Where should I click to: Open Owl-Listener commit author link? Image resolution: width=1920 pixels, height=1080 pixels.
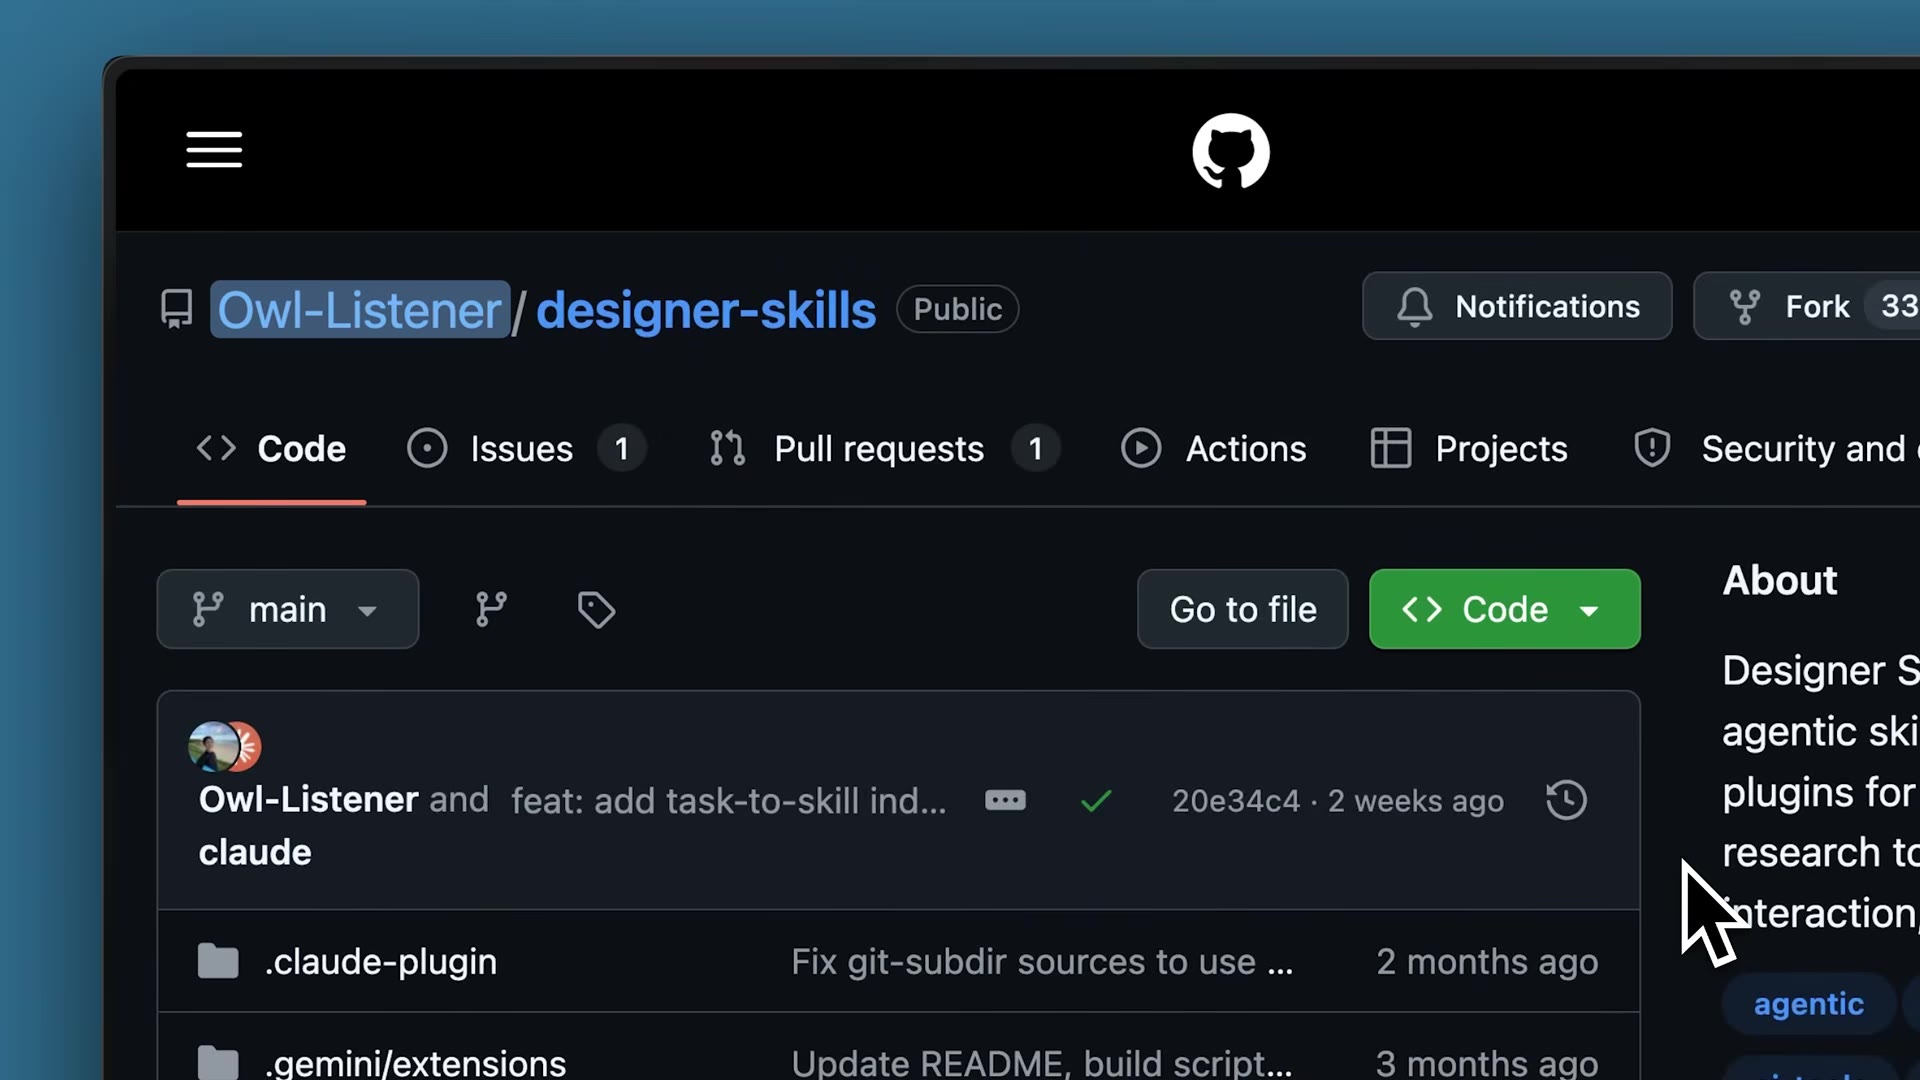point(308,800)
